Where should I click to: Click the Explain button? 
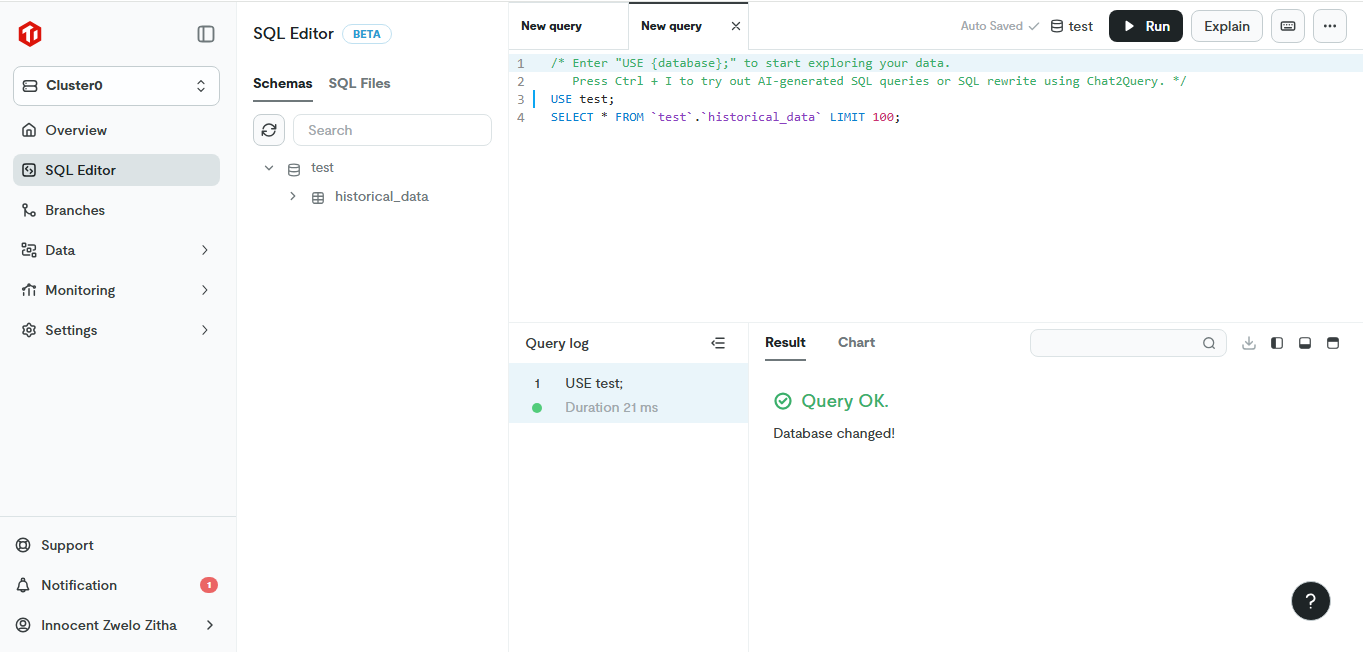point(1227,26)
